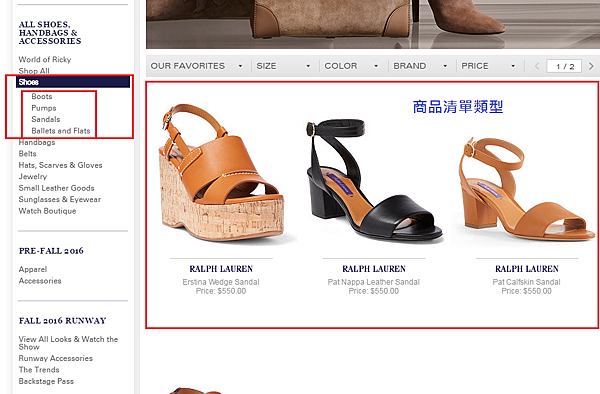Select the highlighted Shoes category
This screenshot has width=600, height=394.
click(x=73, y=82)
